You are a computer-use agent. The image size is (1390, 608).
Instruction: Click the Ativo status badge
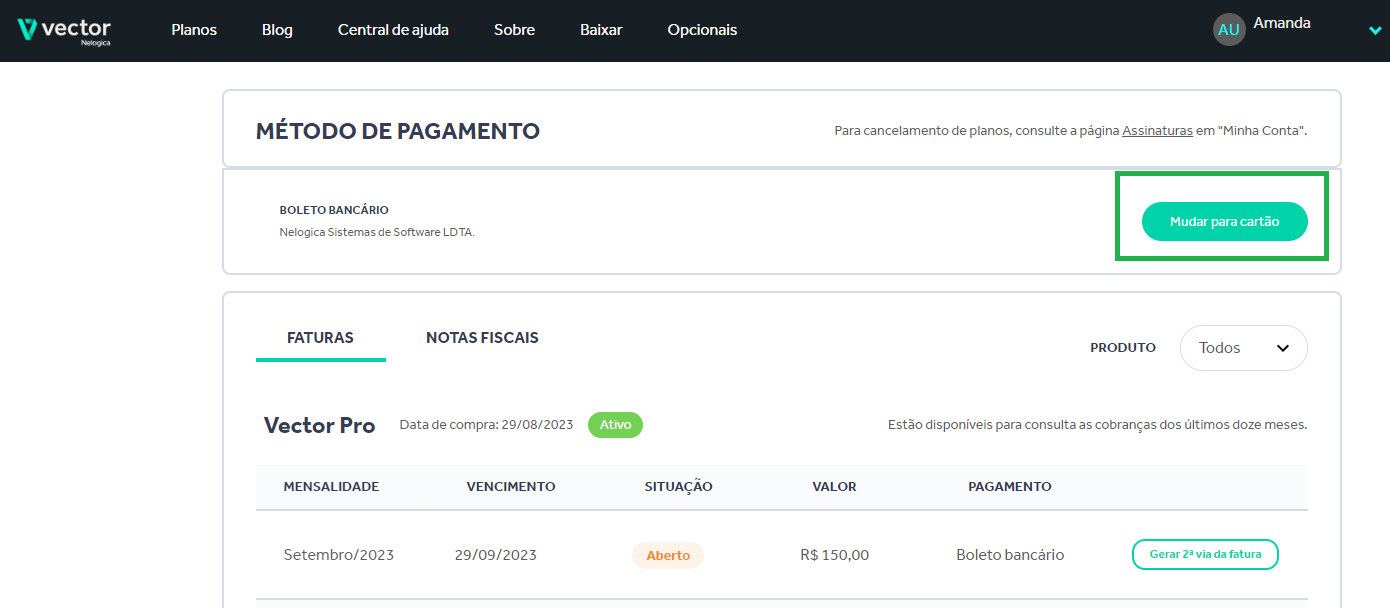(x=615, y=425)
